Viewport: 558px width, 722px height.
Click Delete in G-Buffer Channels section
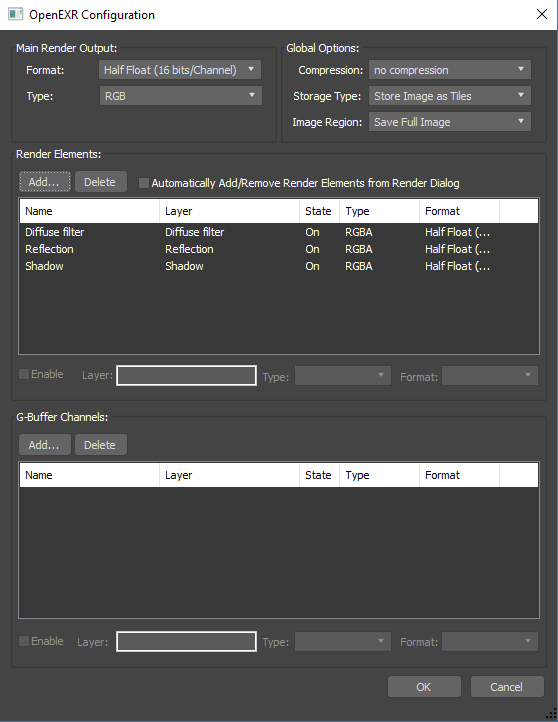coord(100,445)
